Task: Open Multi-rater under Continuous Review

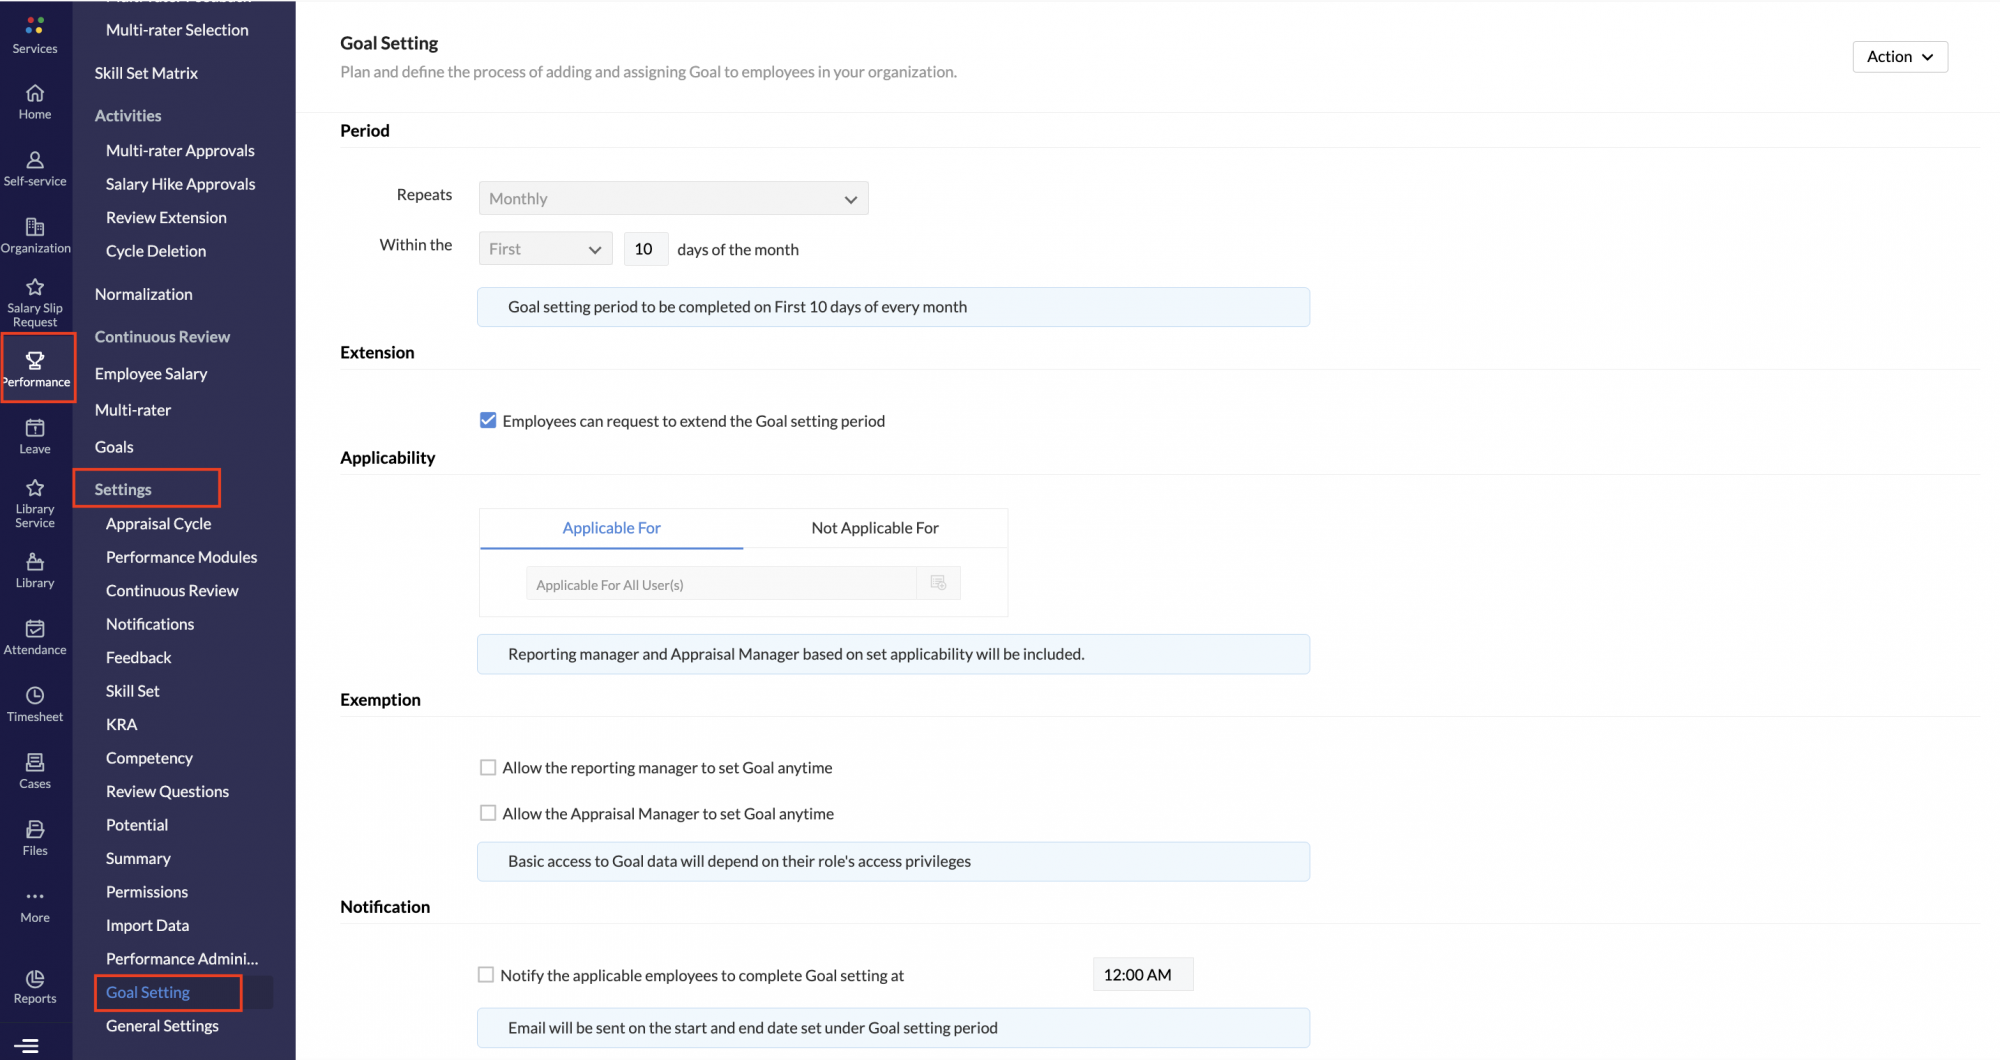Action: pyautogui.click(x=133, y=410)
